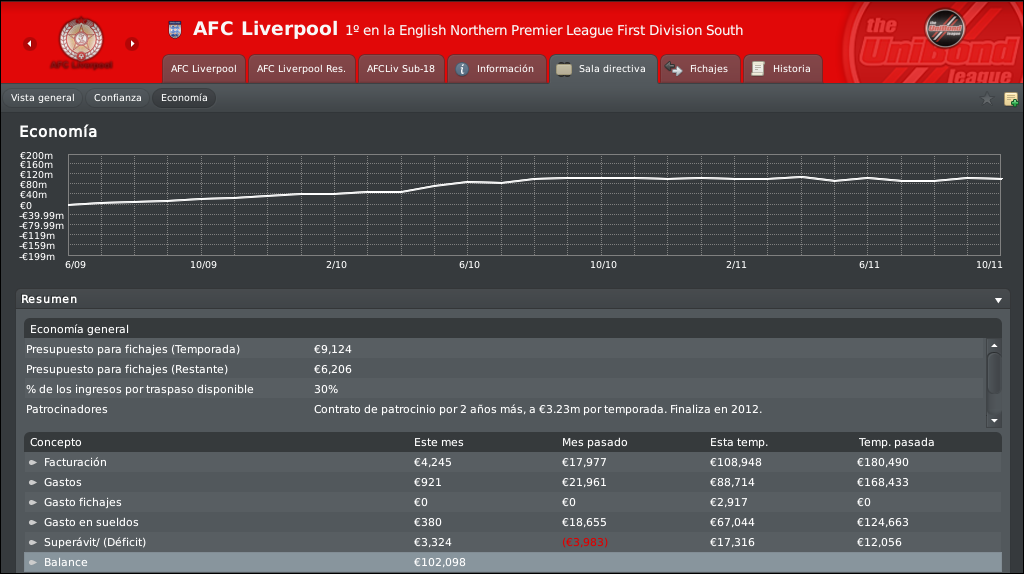The width and height of the screenshot is (1024, 574).
Task: Click scroll up arrow in Economía general
Action: (x=994, y=345)
